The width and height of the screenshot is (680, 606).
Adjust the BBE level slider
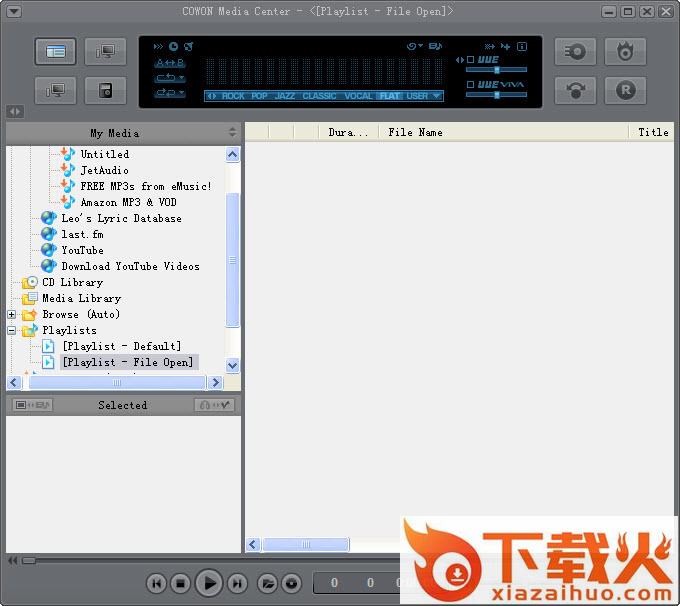[497, 70]
